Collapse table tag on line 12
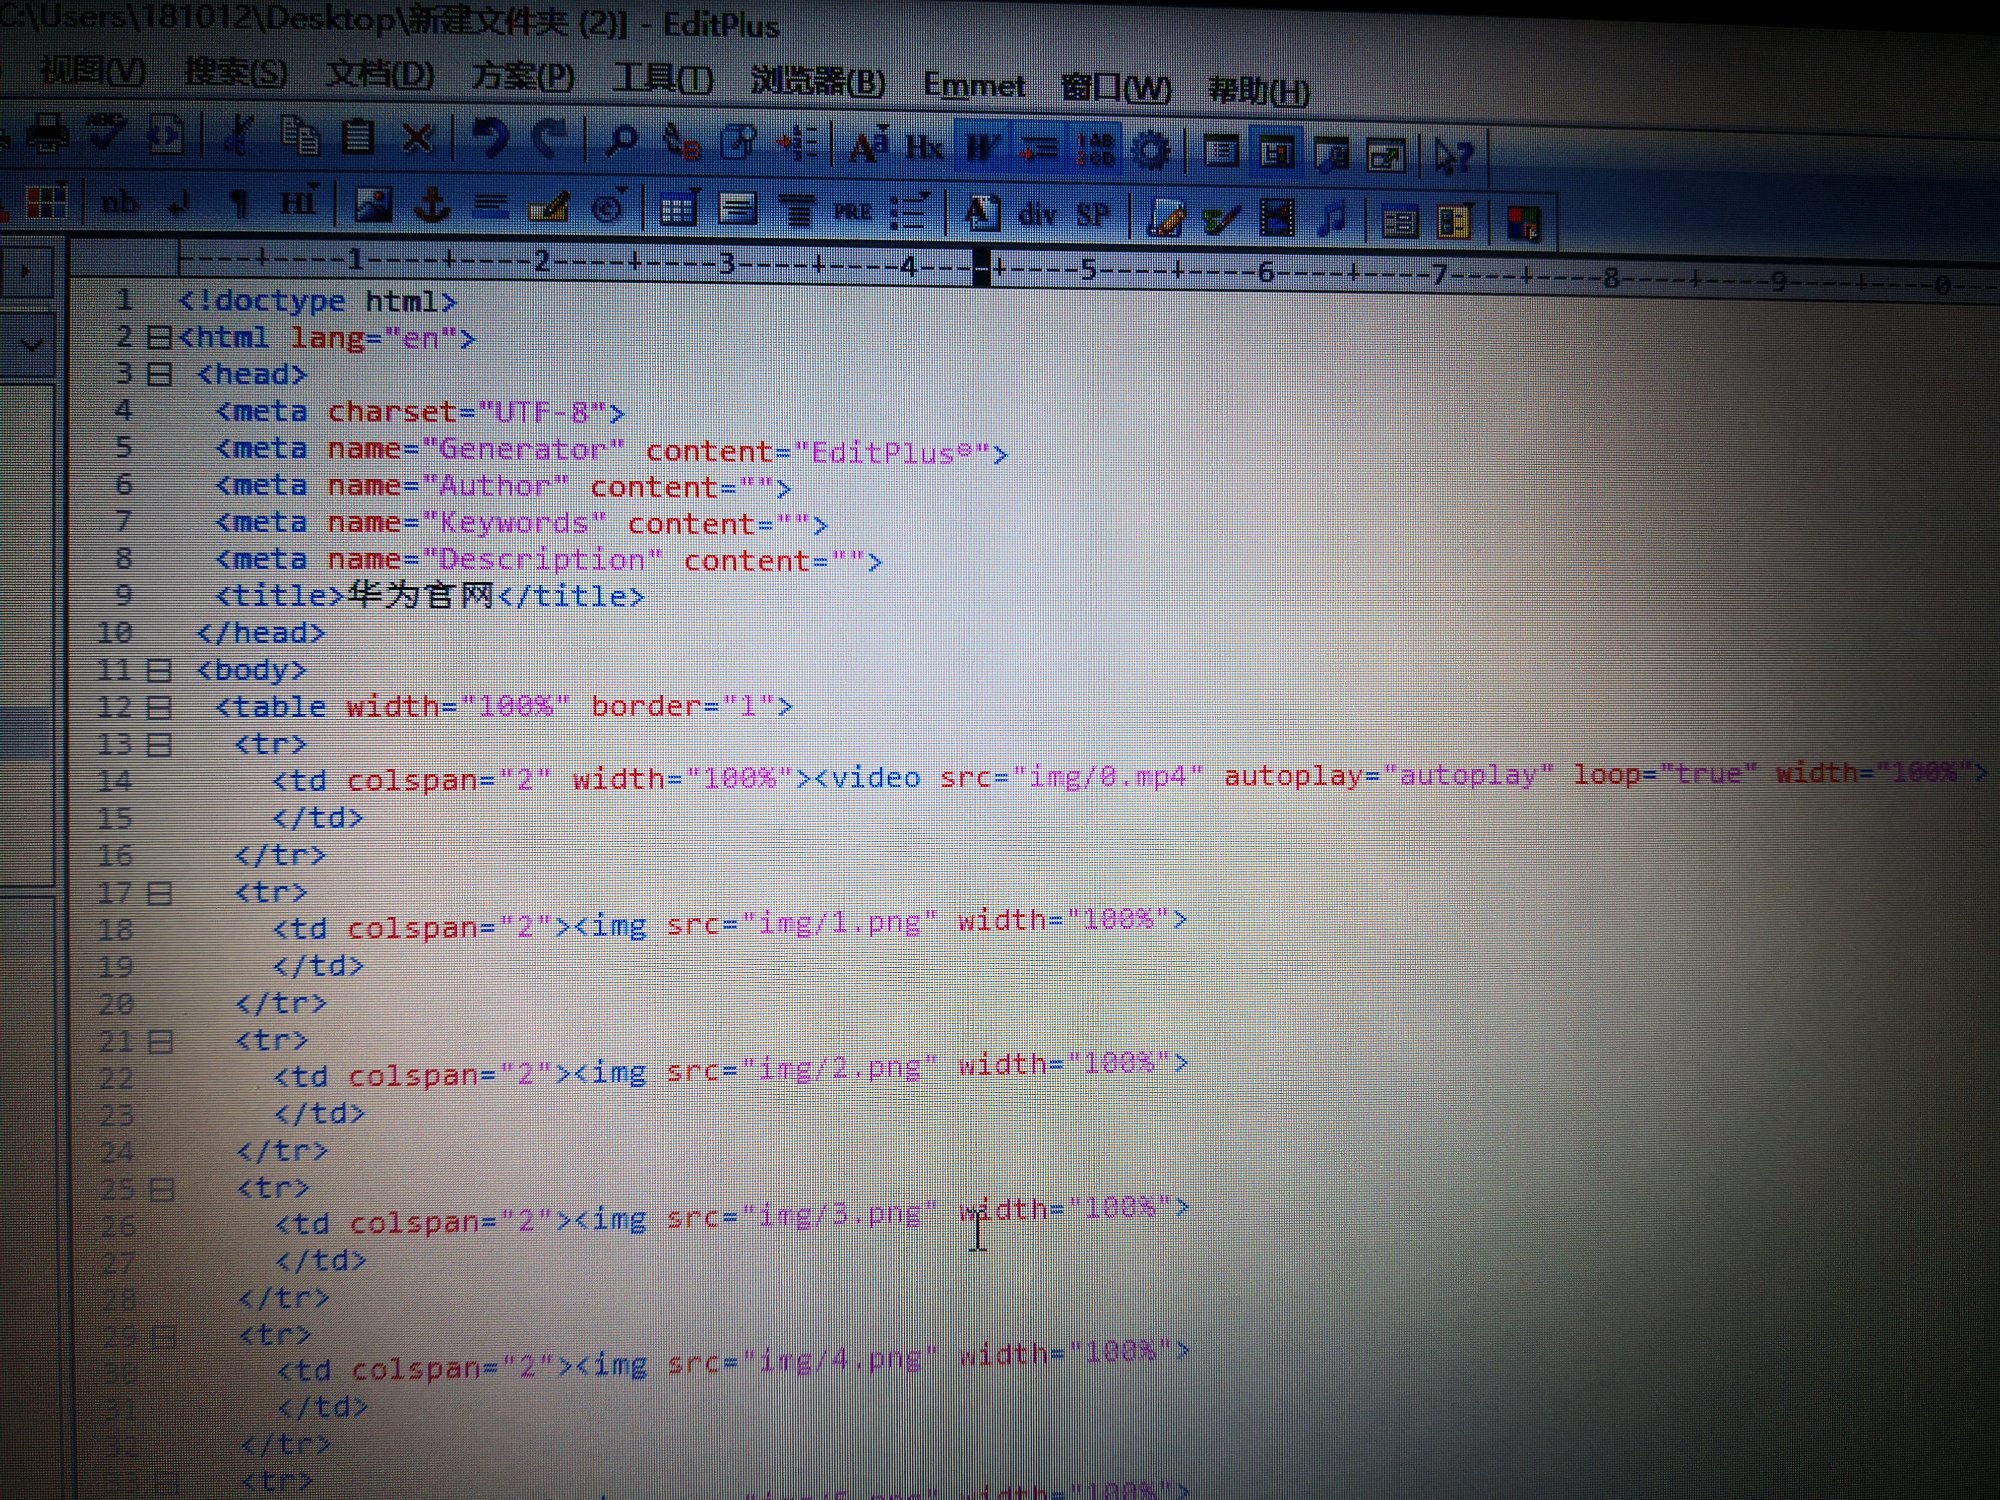2000x1500 pixels. click(x=158, y=708)
